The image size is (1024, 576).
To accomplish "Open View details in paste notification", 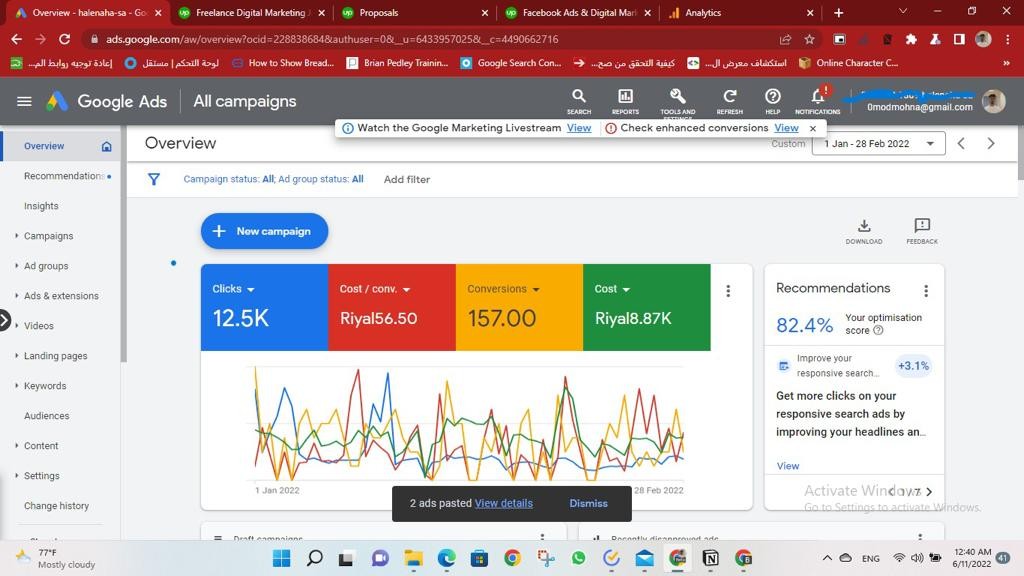I will (x=504, y=504).
